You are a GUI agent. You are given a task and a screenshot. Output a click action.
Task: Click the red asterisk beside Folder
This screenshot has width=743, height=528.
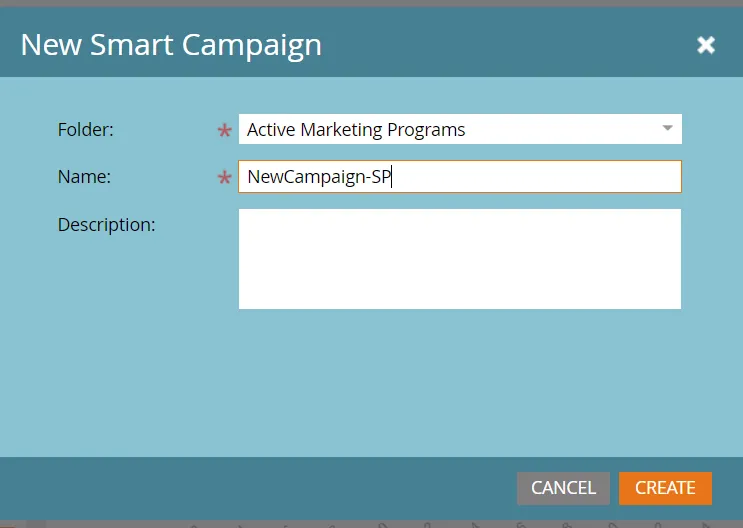click(x=224, y=131)
